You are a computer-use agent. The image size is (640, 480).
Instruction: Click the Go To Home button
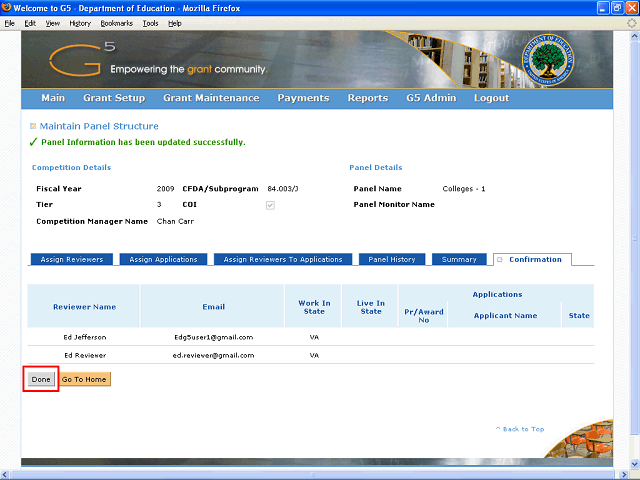[84, 379]
